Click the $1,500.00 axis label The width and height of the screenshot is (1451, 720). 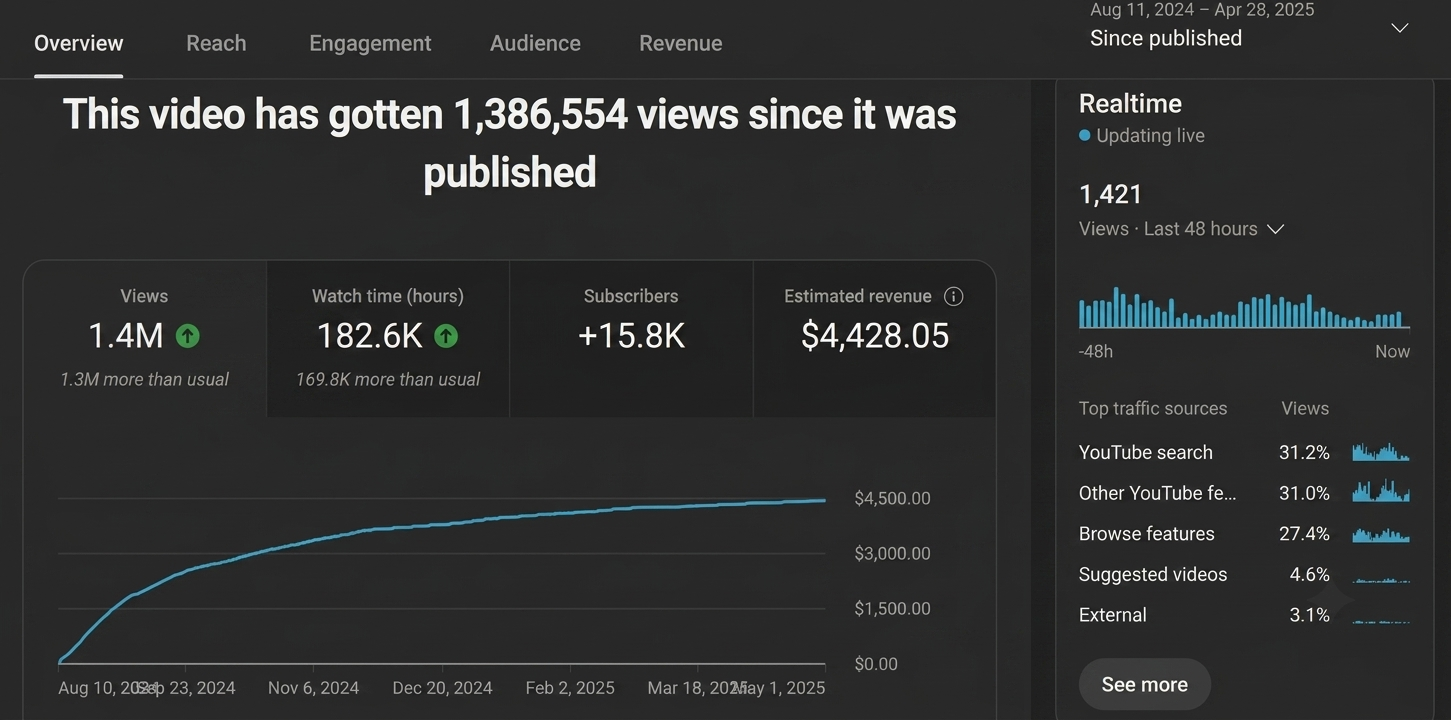pos(892,608)
